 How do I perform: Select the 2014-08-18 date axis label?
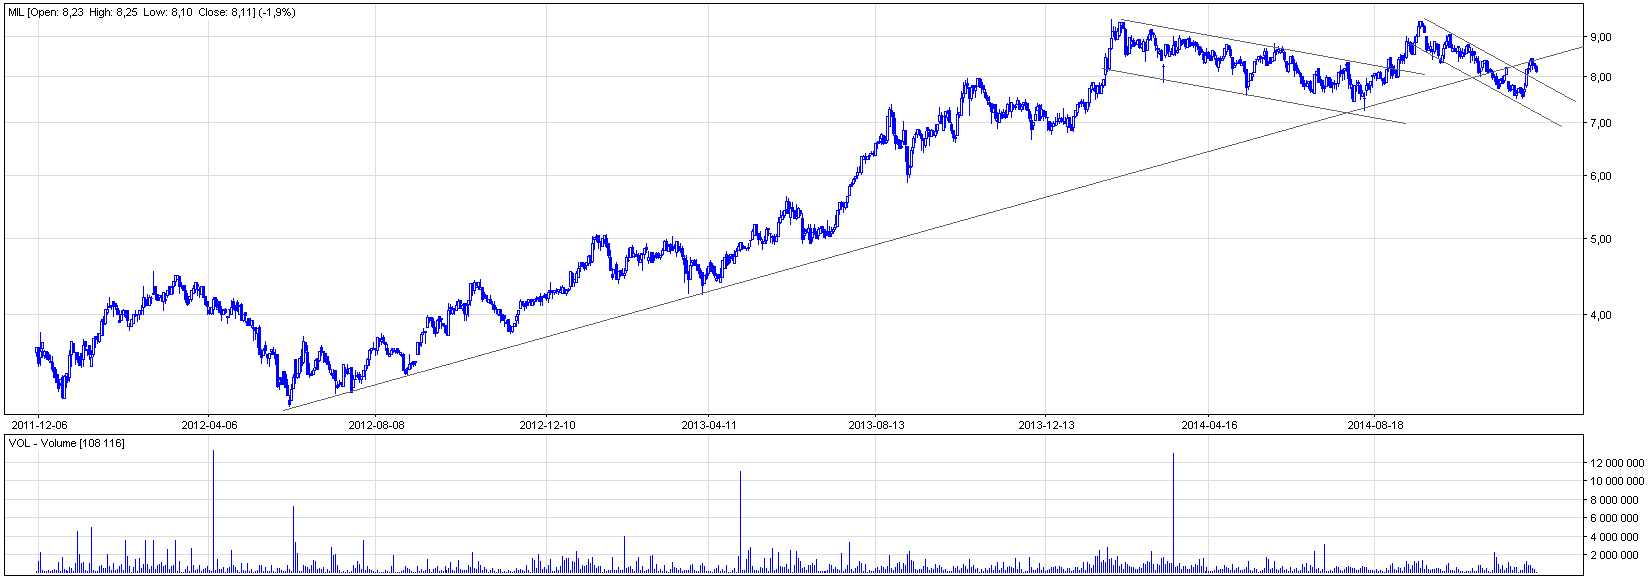1375,425
